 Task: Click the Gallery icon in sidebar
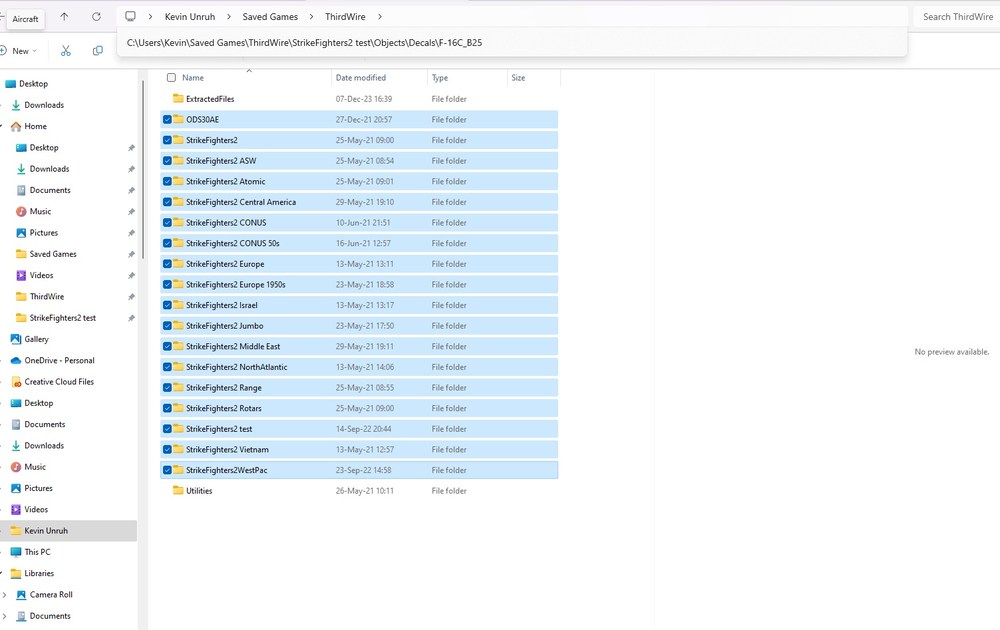pos(16,339)
